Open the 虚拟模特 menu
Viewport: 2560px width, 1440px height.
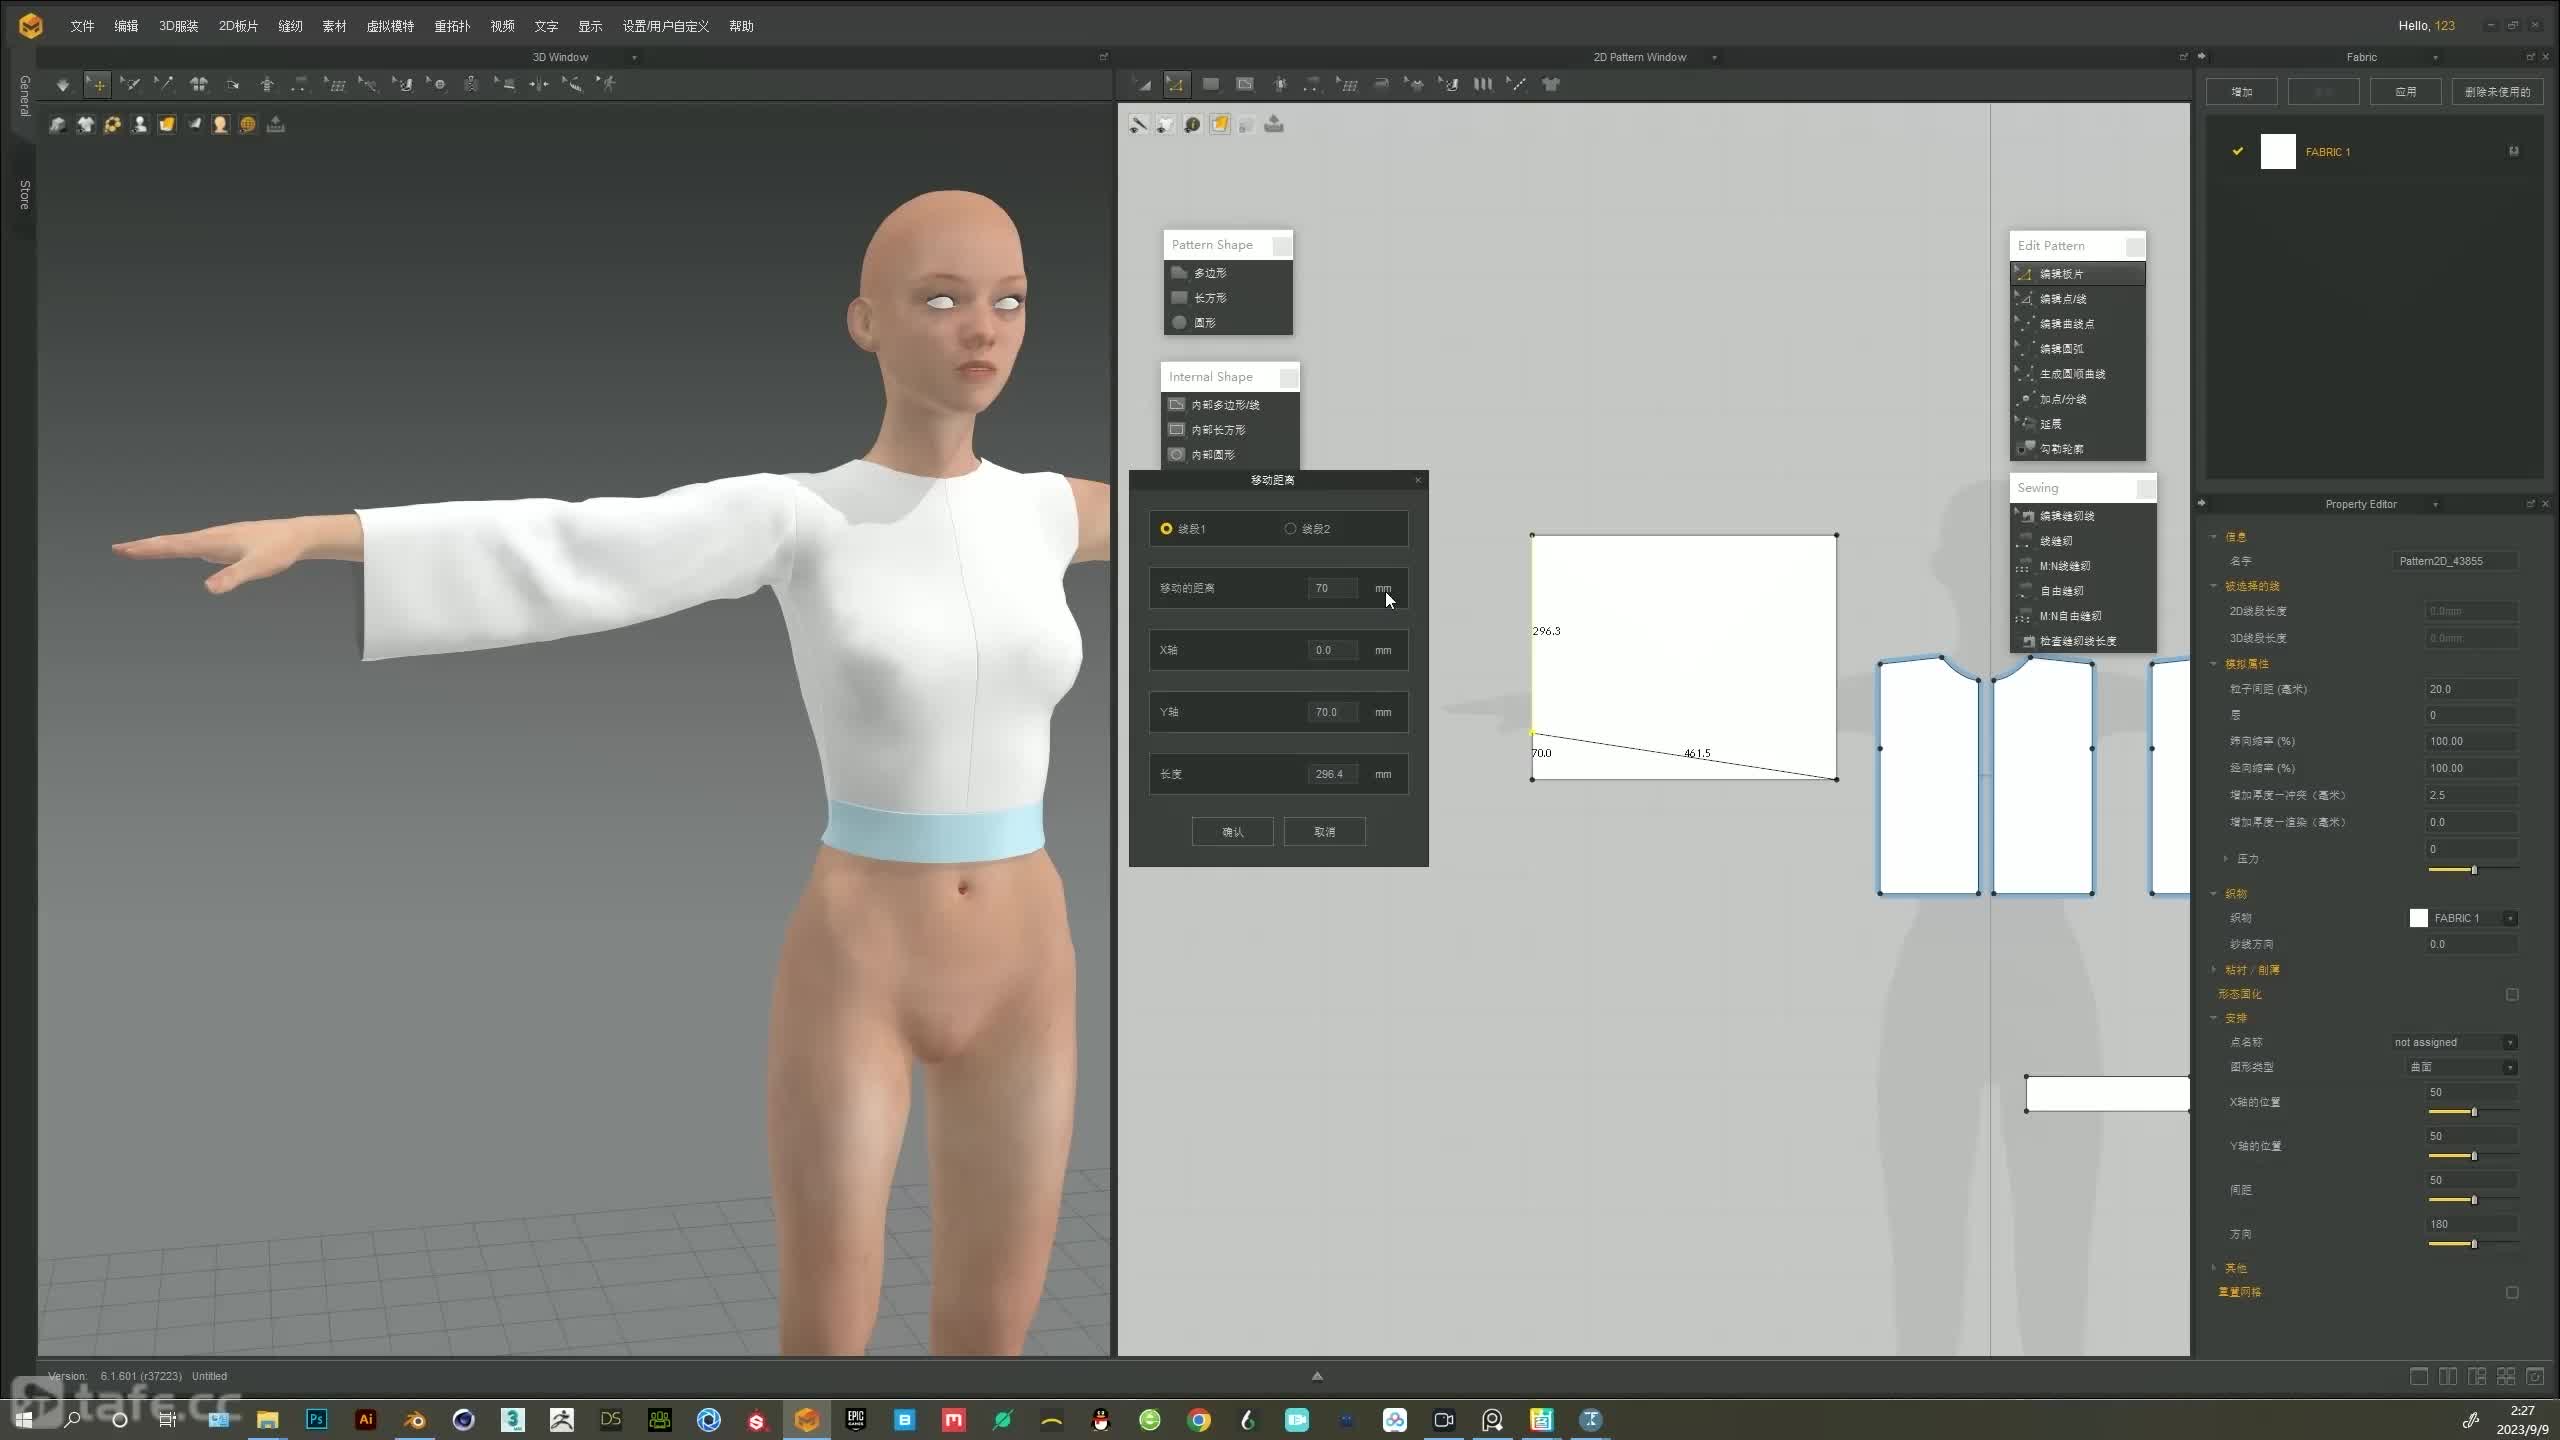[390, 26]
